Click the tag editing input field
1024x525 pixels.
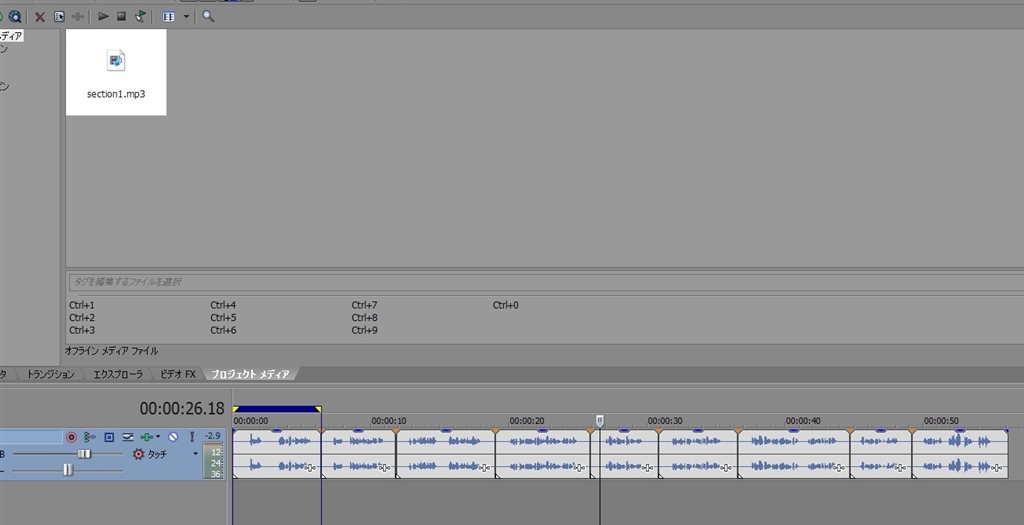click(546, 282)
